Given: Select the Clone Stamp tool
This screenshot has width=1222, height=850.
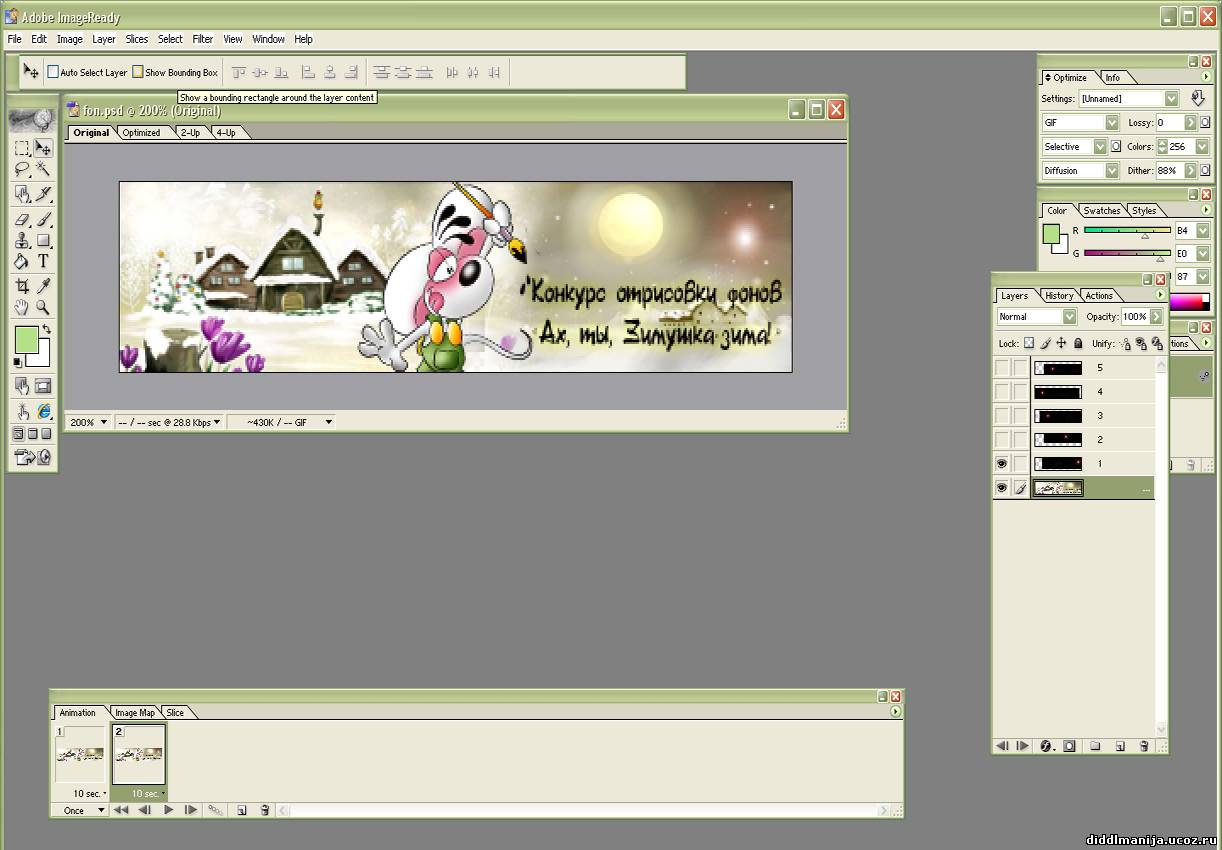Looking at the screenshot, I should pos(22,240).
